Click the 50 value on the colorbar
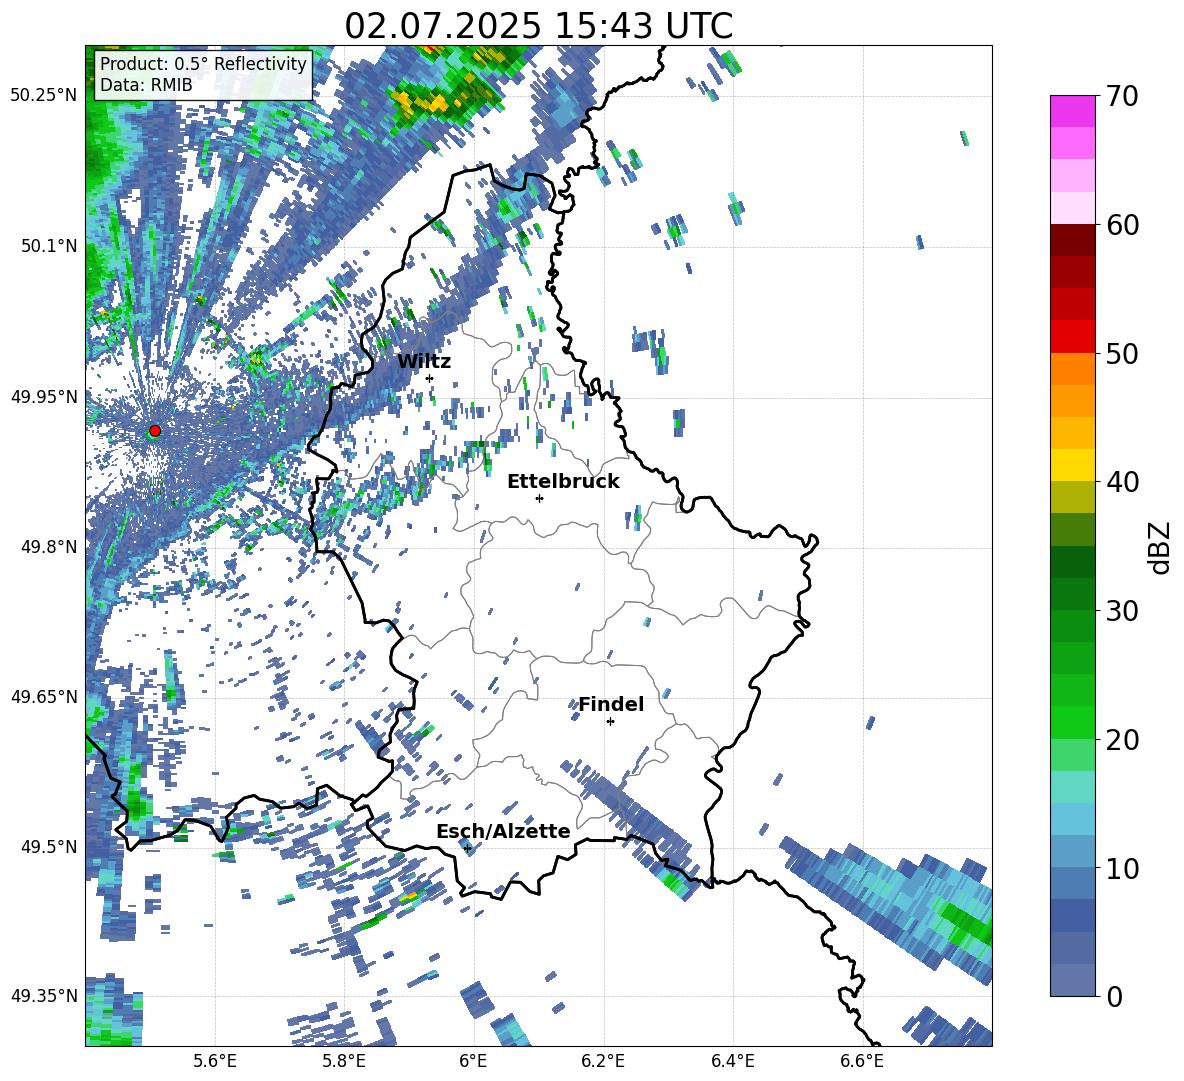This screenshot has width=1184, height=1081. click(1121, 353)
